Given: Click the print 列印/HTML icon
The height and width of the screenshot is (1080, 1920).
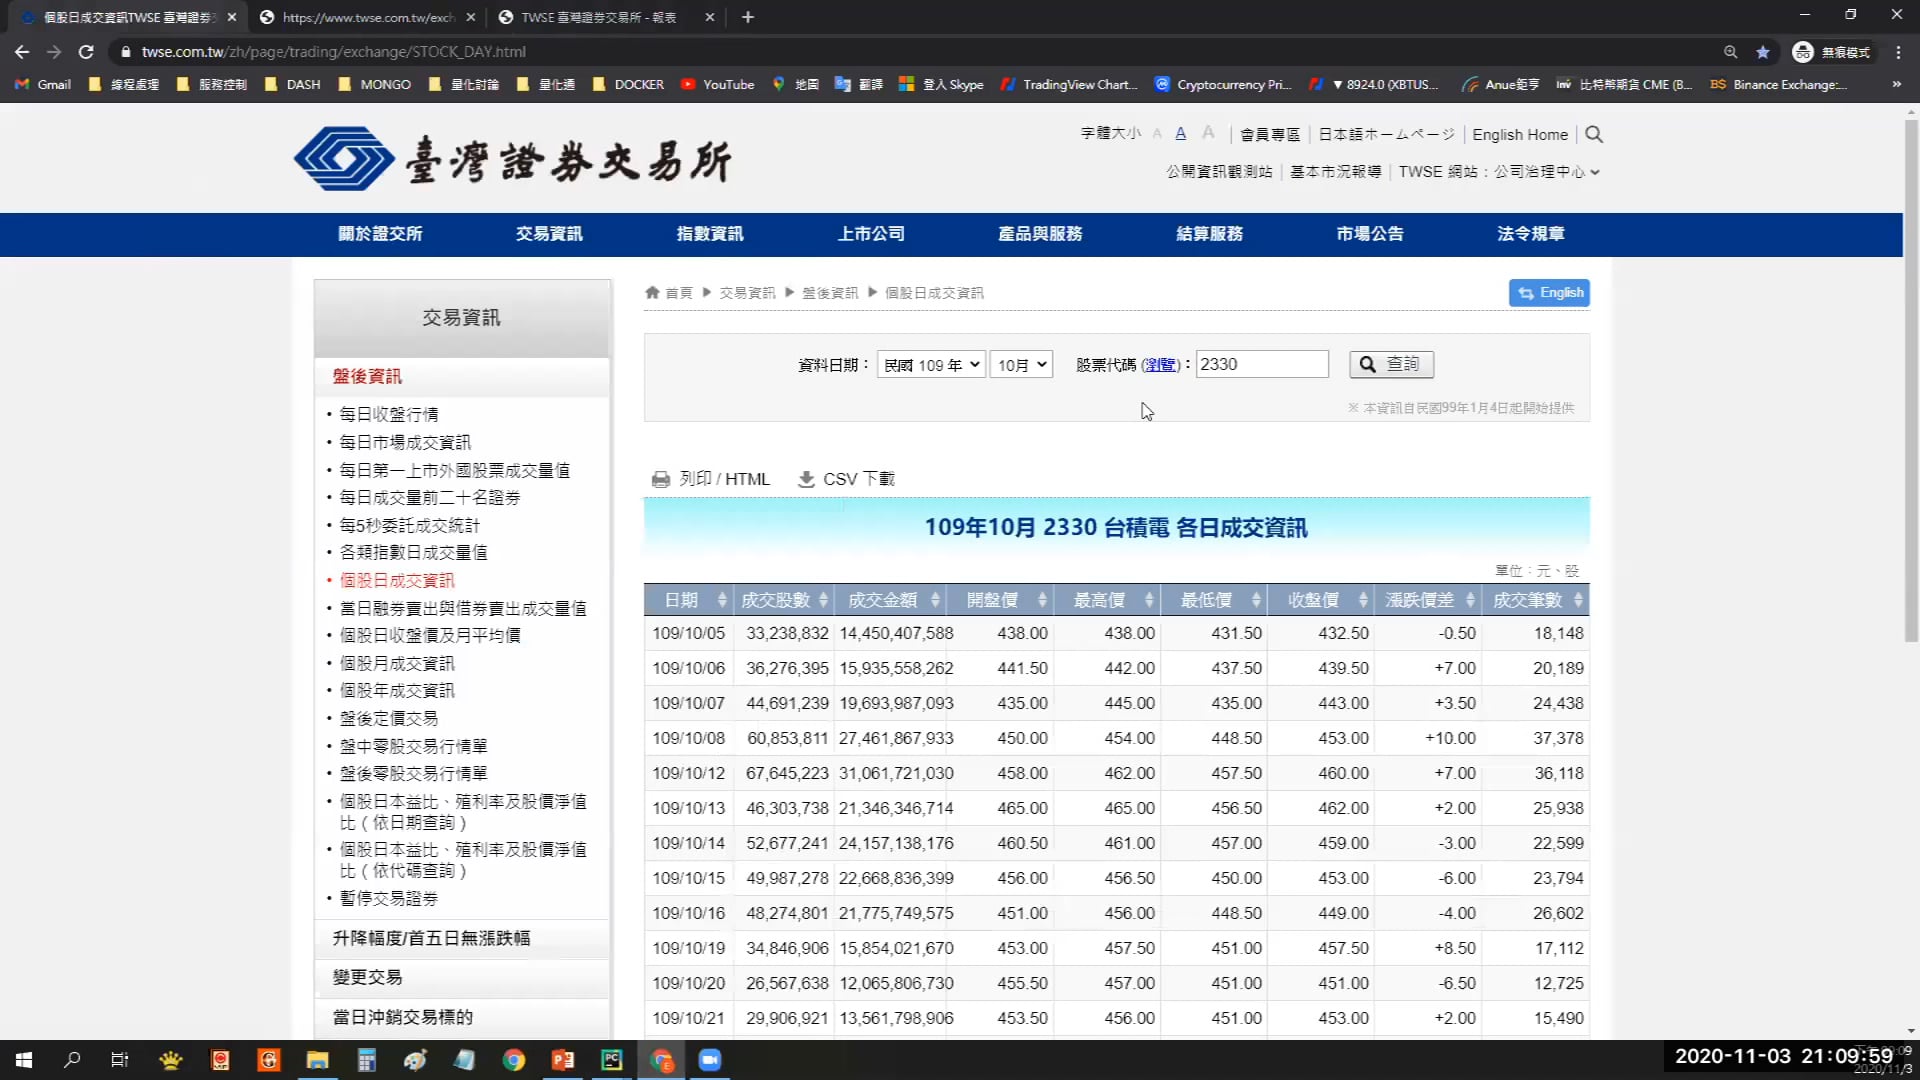Looking at the screenshot, I should coord(661,479).
